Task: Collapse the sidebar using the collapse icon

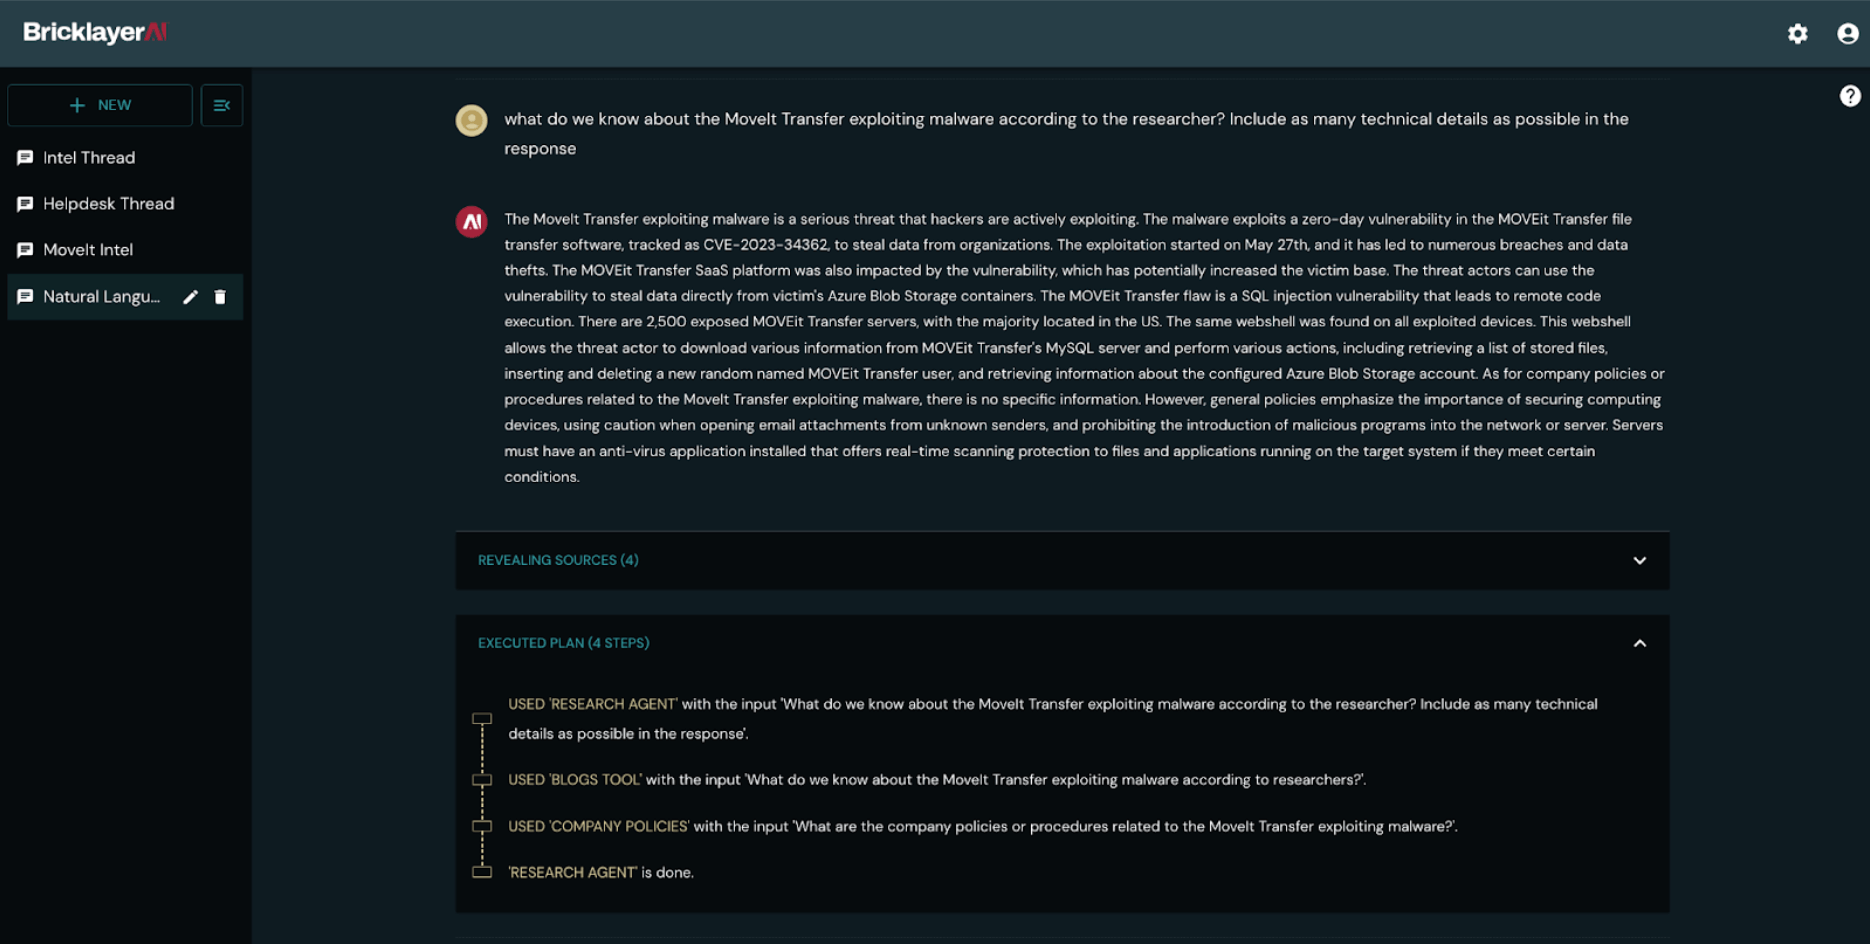Action: 221,104
